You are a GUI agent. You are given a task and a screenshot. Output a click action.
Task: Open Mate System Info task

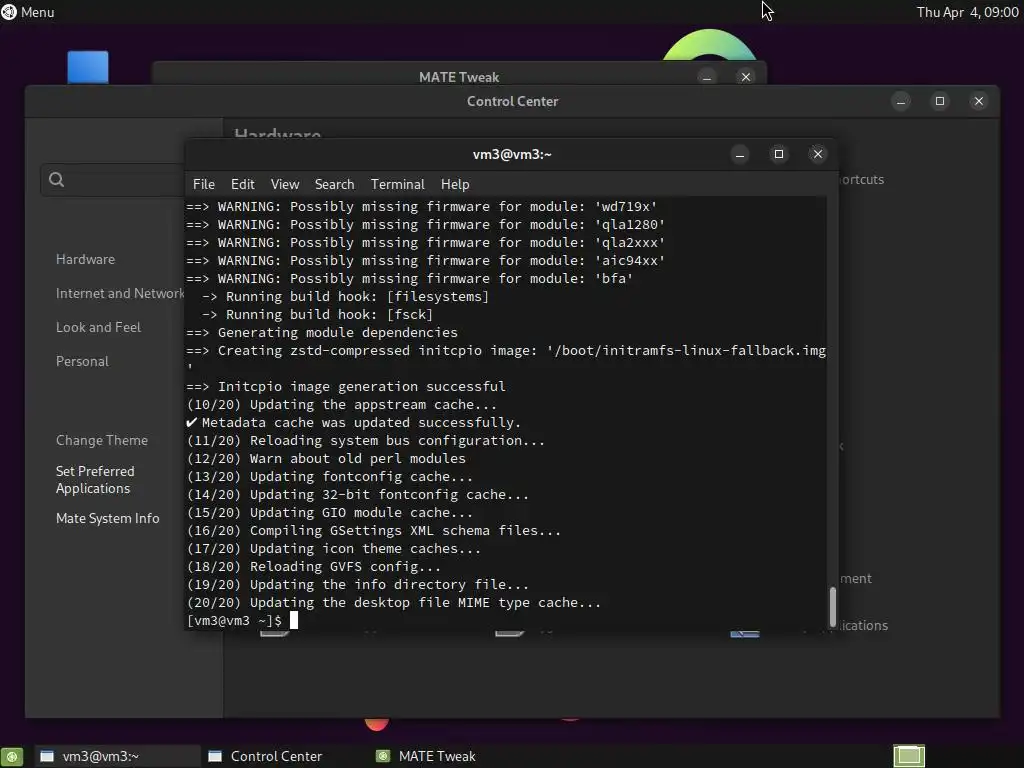(x=108, y=518)
